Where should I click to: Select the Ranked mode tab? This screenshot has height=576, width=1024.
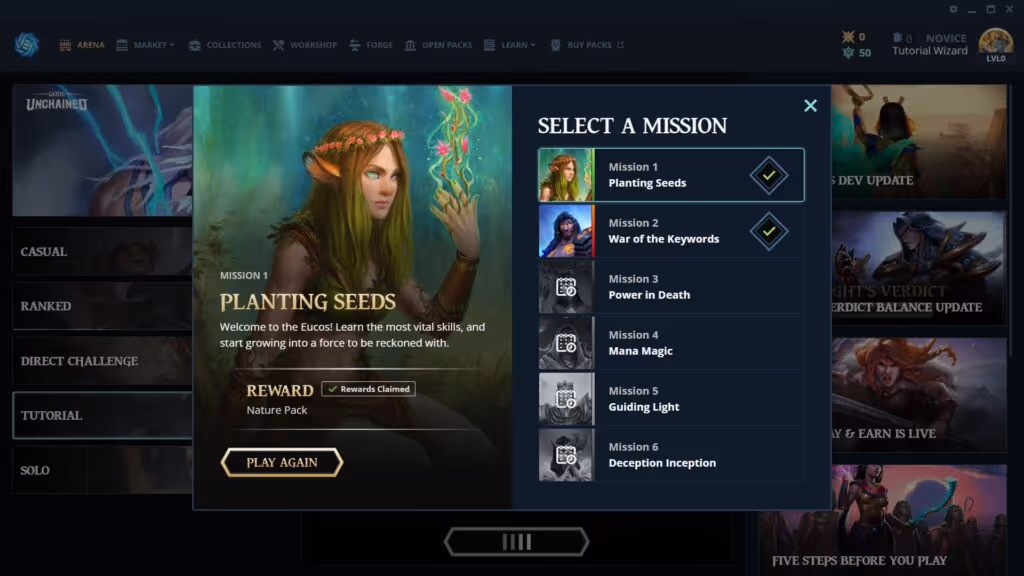pos(103,306)
